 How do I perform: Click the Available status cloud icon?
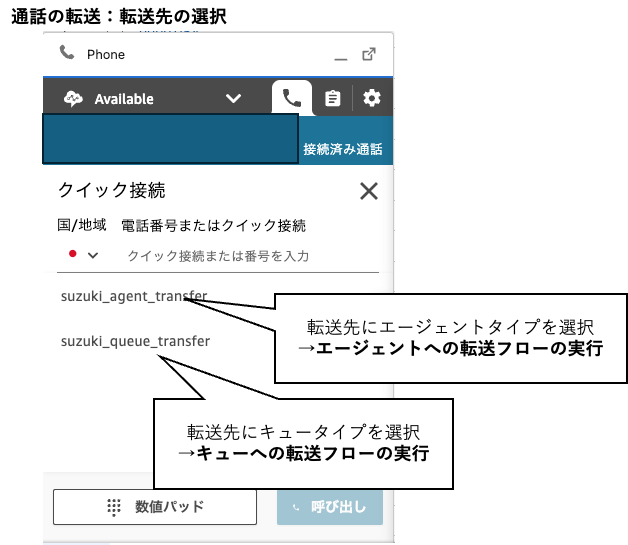[x=73, y=99]
